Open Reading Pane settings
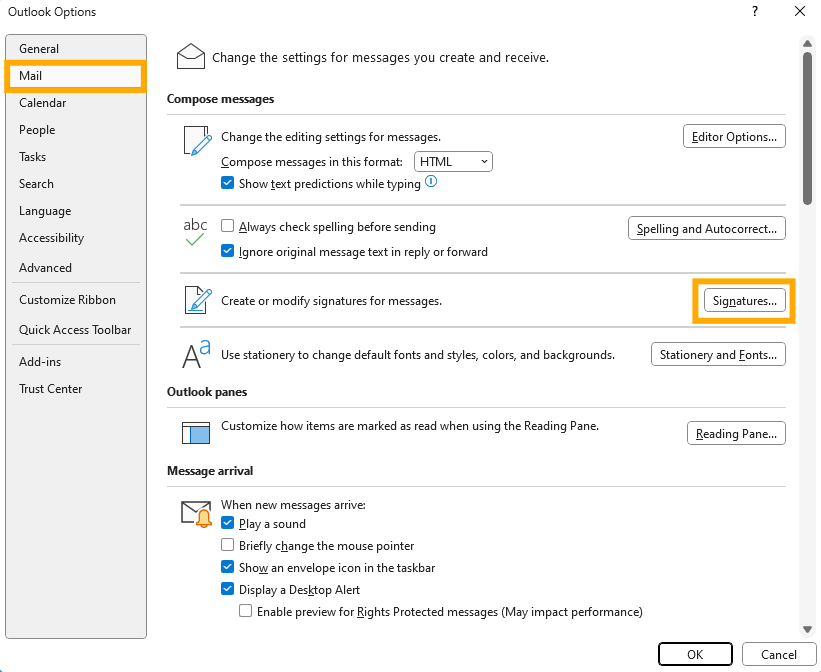The width and height of the screenshot is (821, 672). pyautogui.click(x=736, y=433)
